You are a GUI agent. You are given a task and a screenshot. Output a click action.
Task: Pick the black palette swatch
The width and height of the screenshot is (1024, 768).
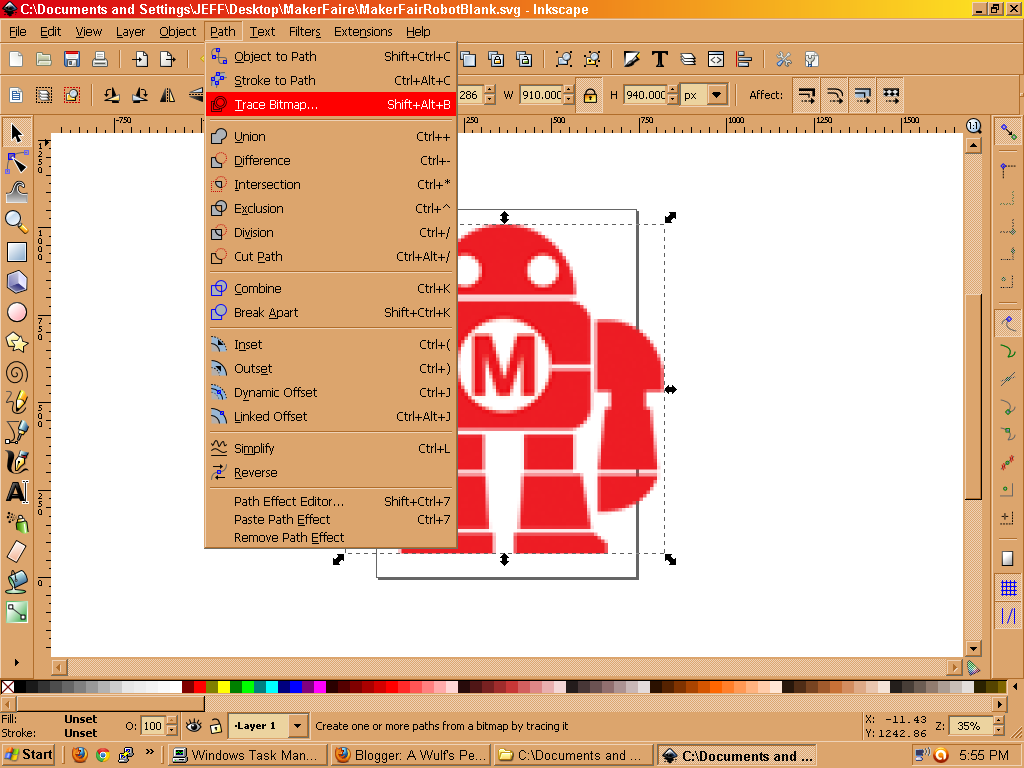point(20,686)
